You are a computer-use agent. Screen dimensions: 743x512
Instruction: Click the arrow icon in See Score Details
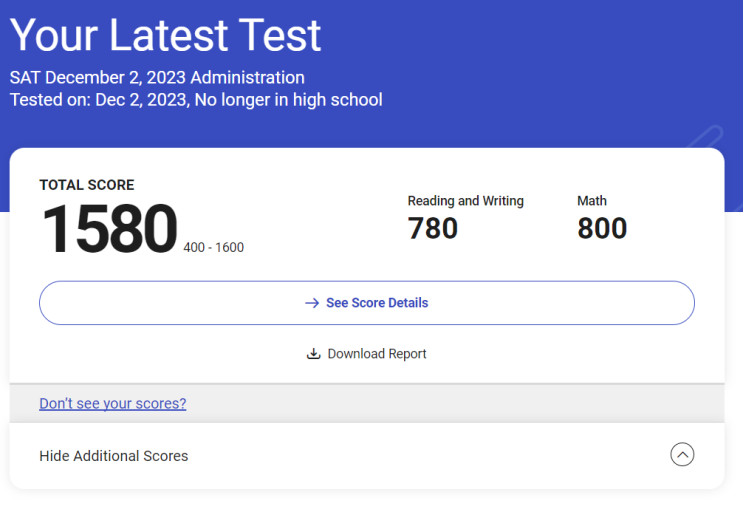[x=312, y=303]
